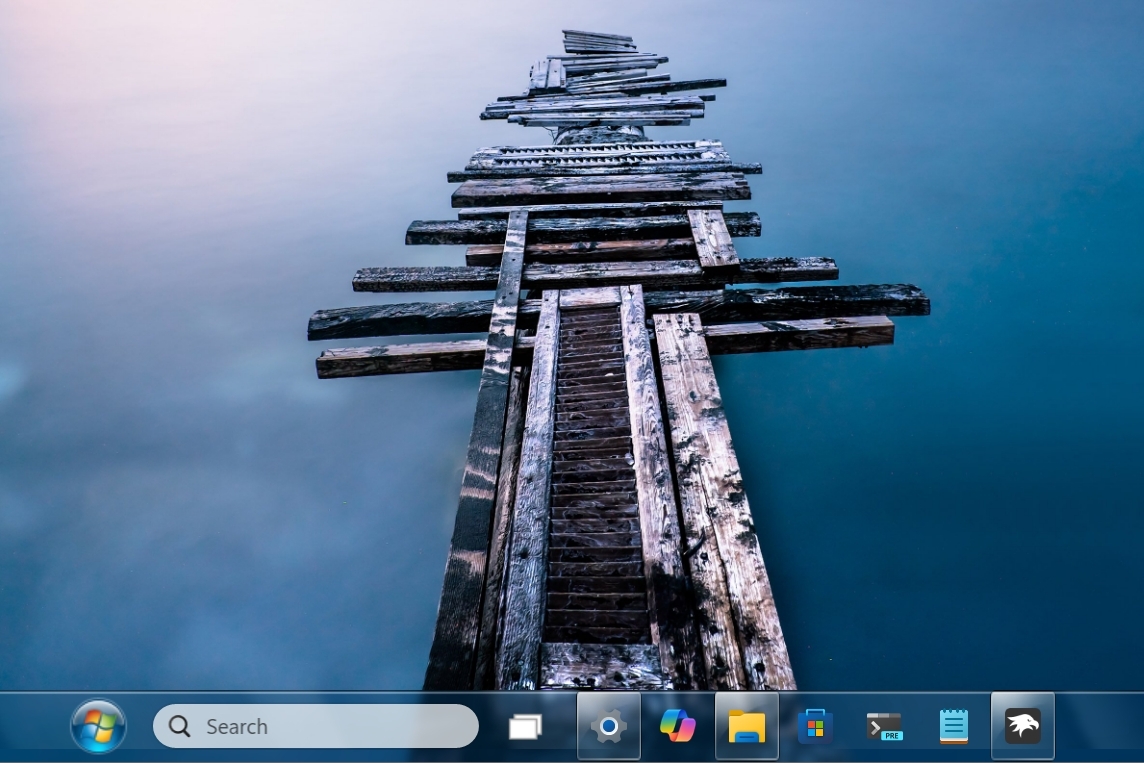This screenshot has width=1144, height=763.
Task: Select the Settings app, currently focused on taskbar
Action: coord(609,726)
